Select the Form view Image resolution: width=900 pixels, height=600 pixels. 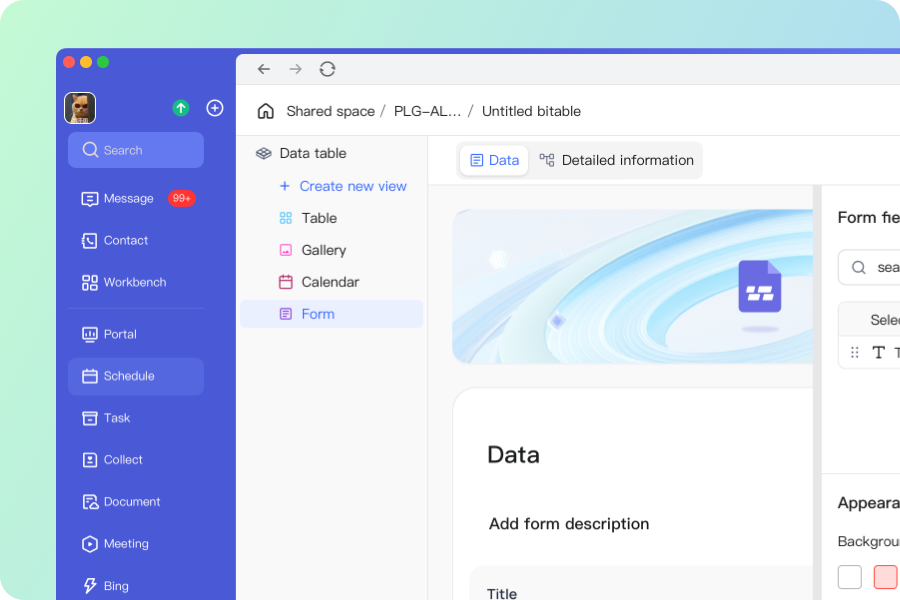coord(332,314)
